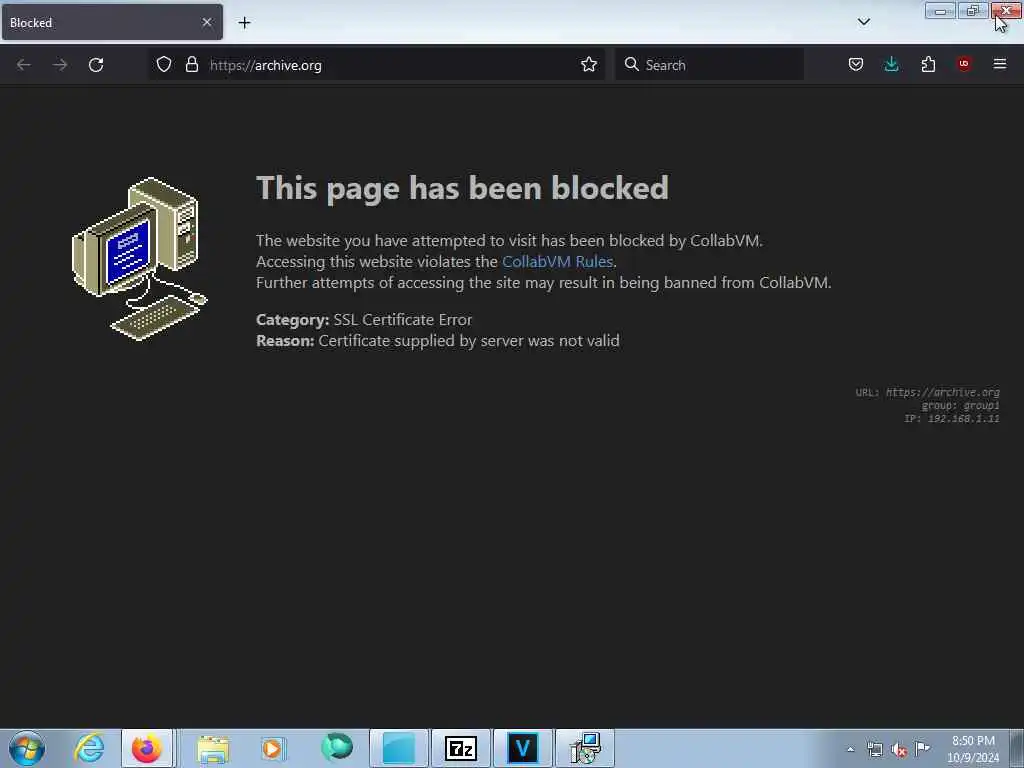Open Firefox extensions puzzle icon
The image size is (1024, 768).
point(928,65)
